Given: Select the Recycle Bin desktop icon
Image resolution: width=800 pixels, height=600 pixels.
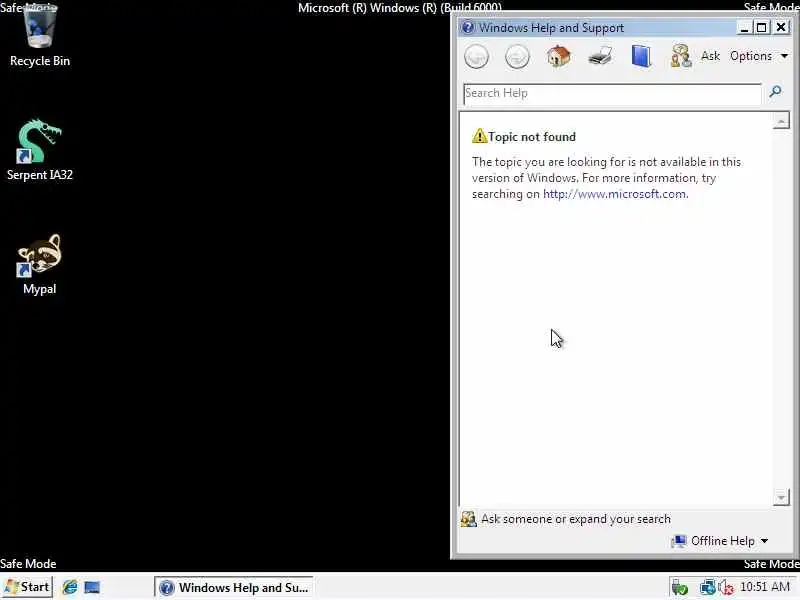Looking at the screenshot, I should [40, 35].
